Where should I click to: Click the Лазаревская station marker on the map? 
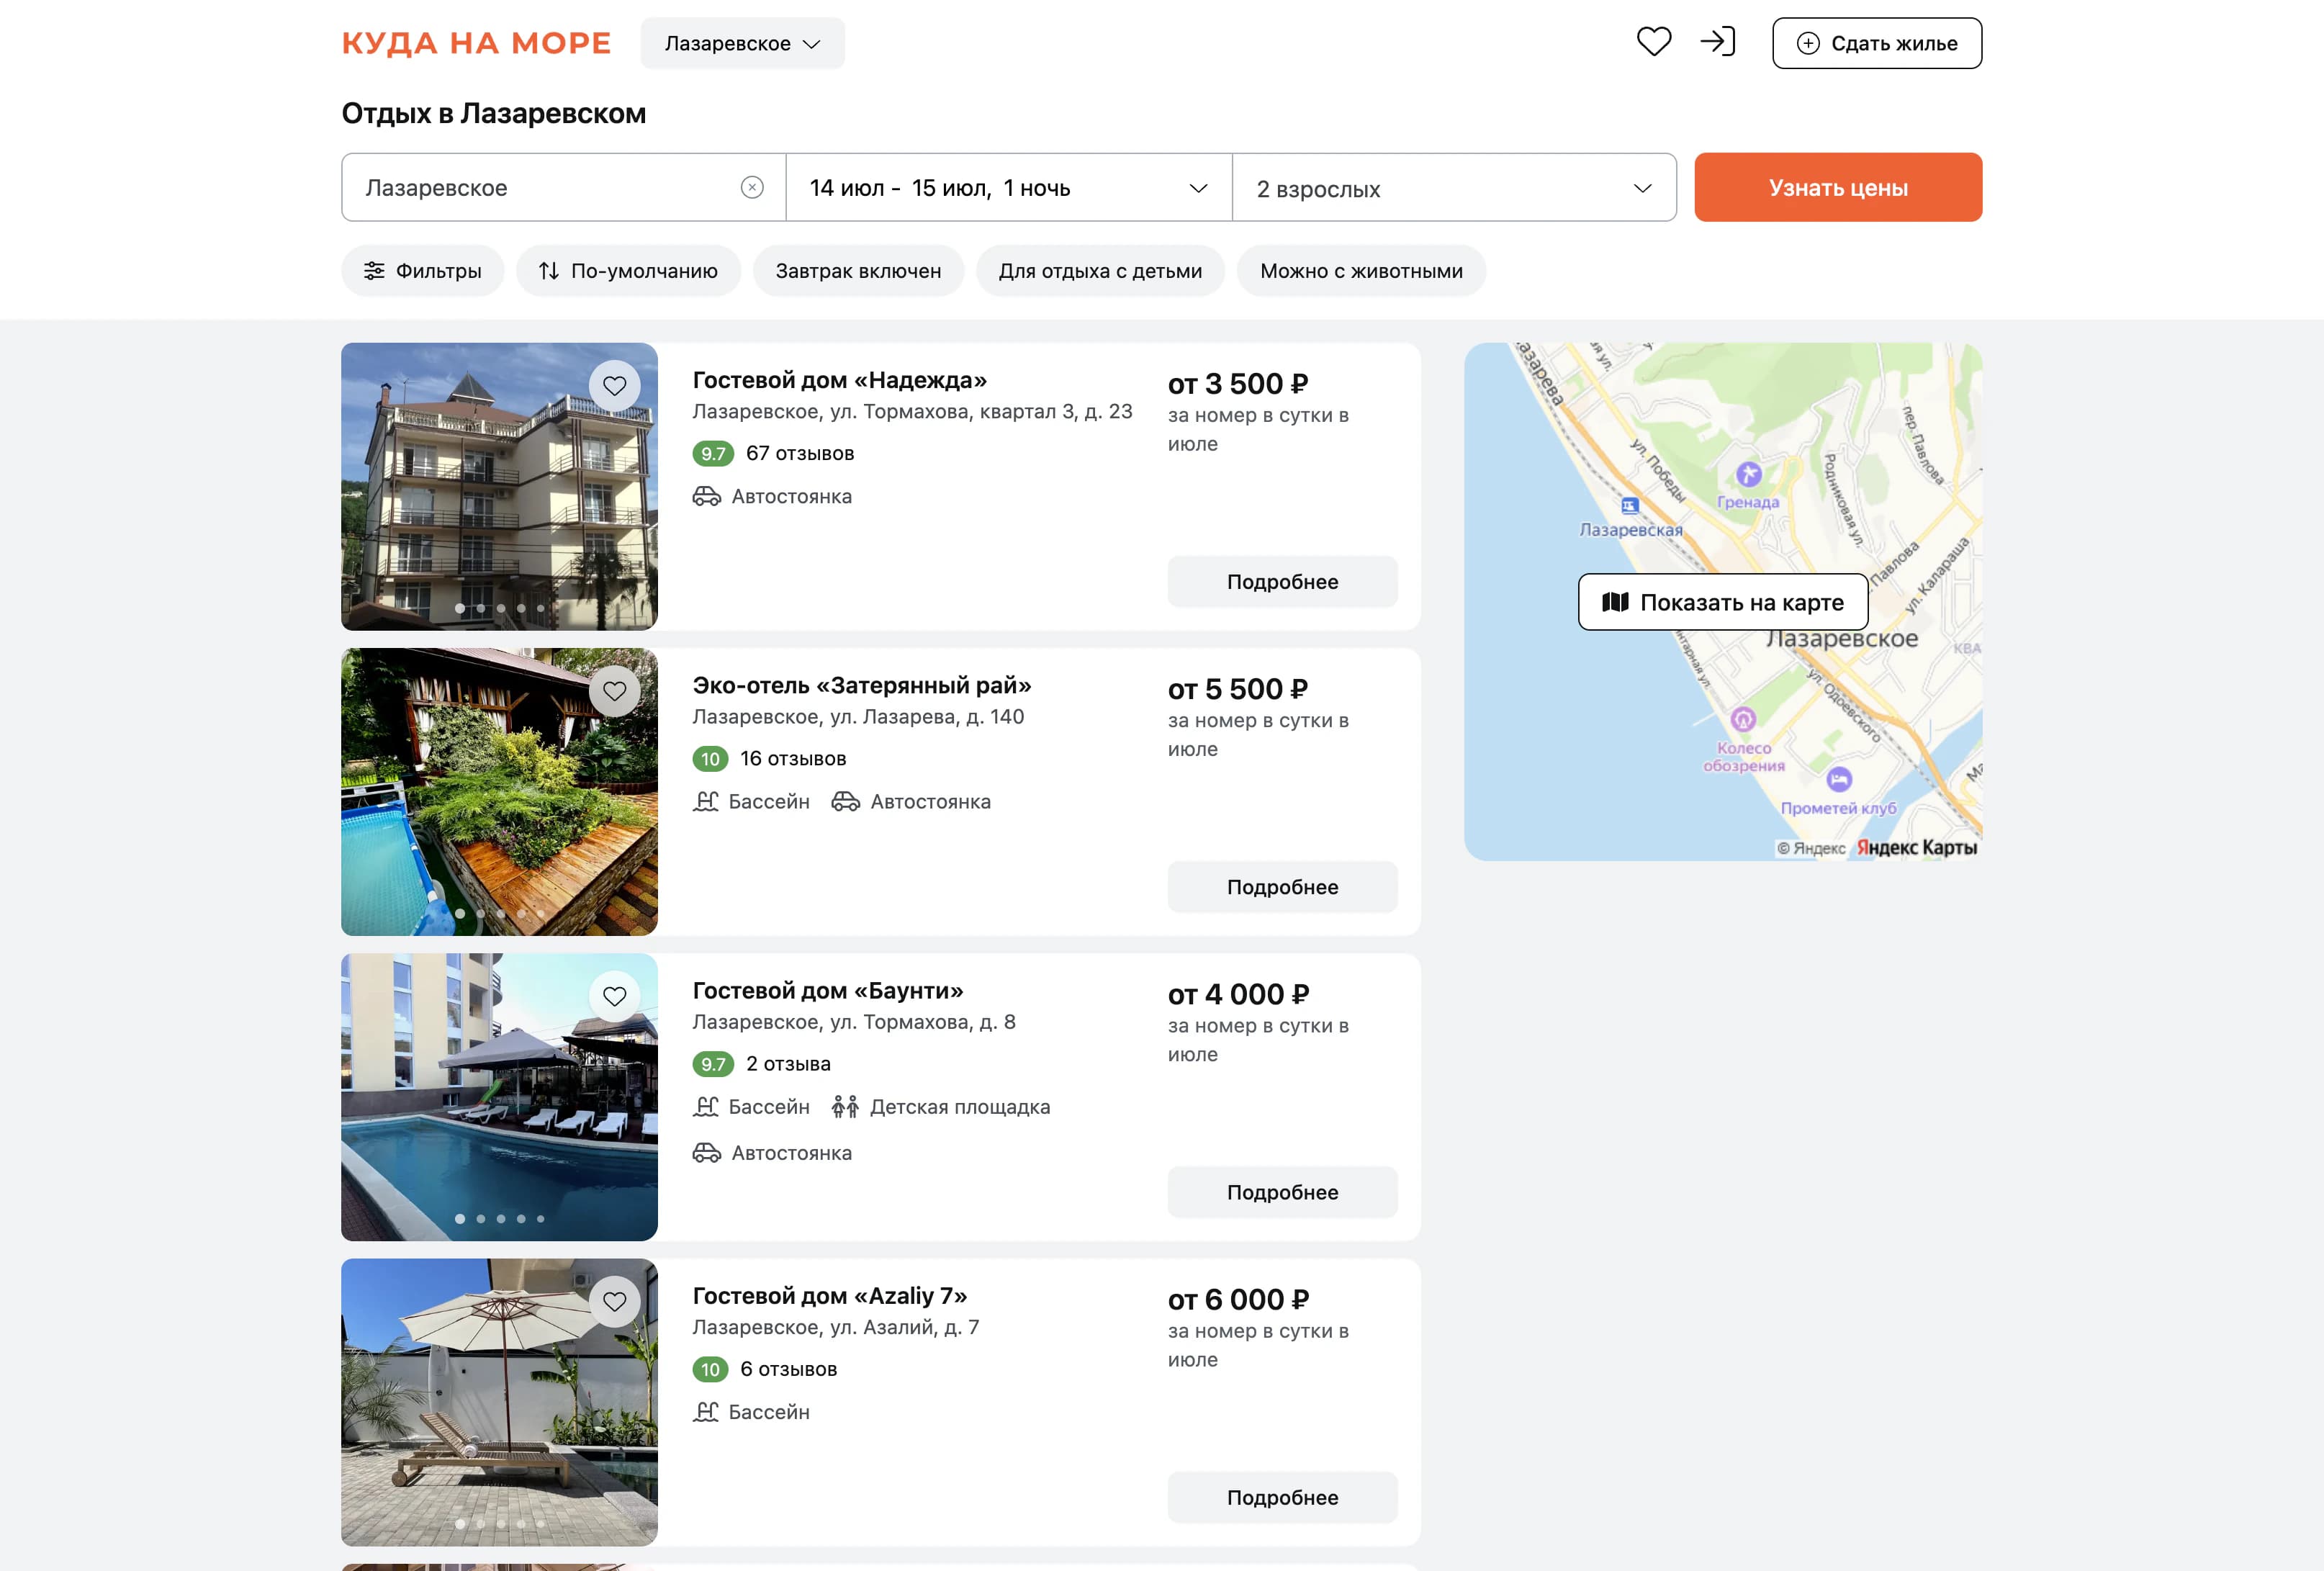pos(1630,506)
